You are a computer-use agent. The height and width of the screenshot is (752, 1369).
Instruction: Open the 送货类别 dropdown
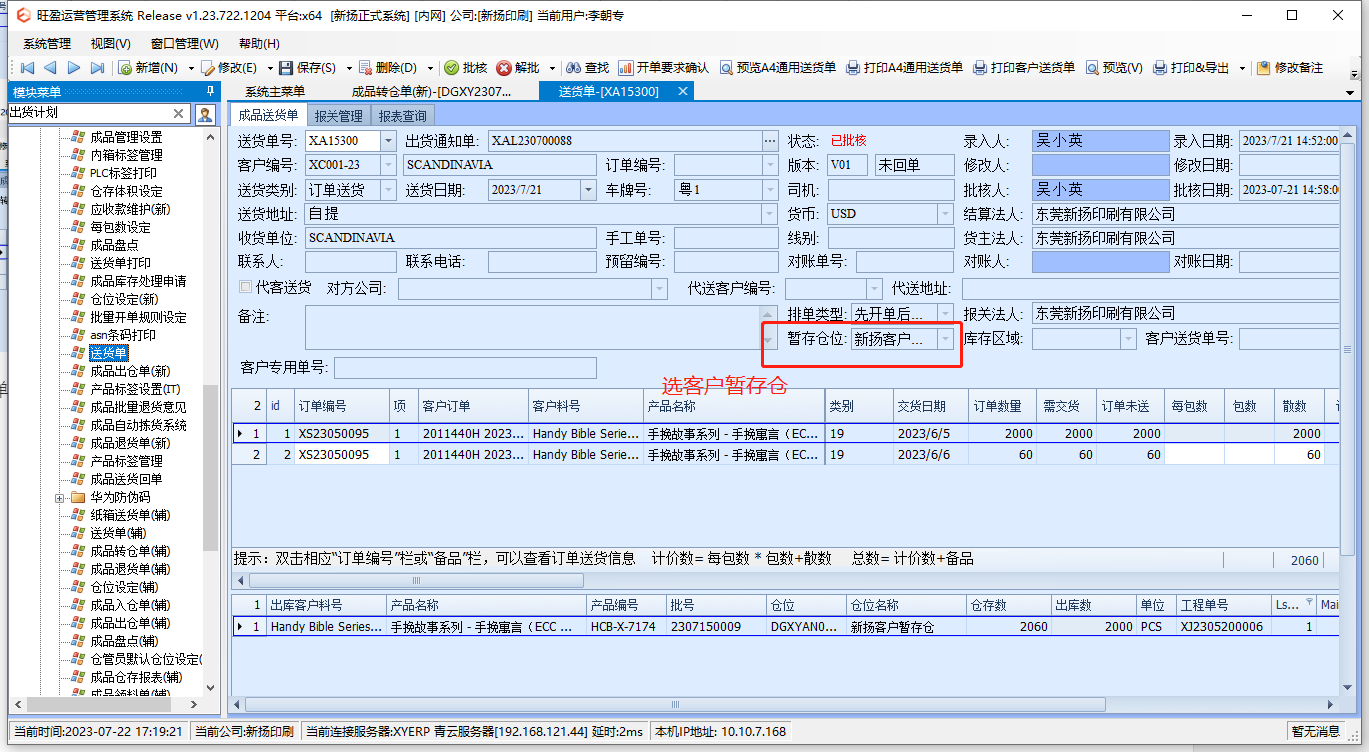pyautogui.click(x=389, y=190)
